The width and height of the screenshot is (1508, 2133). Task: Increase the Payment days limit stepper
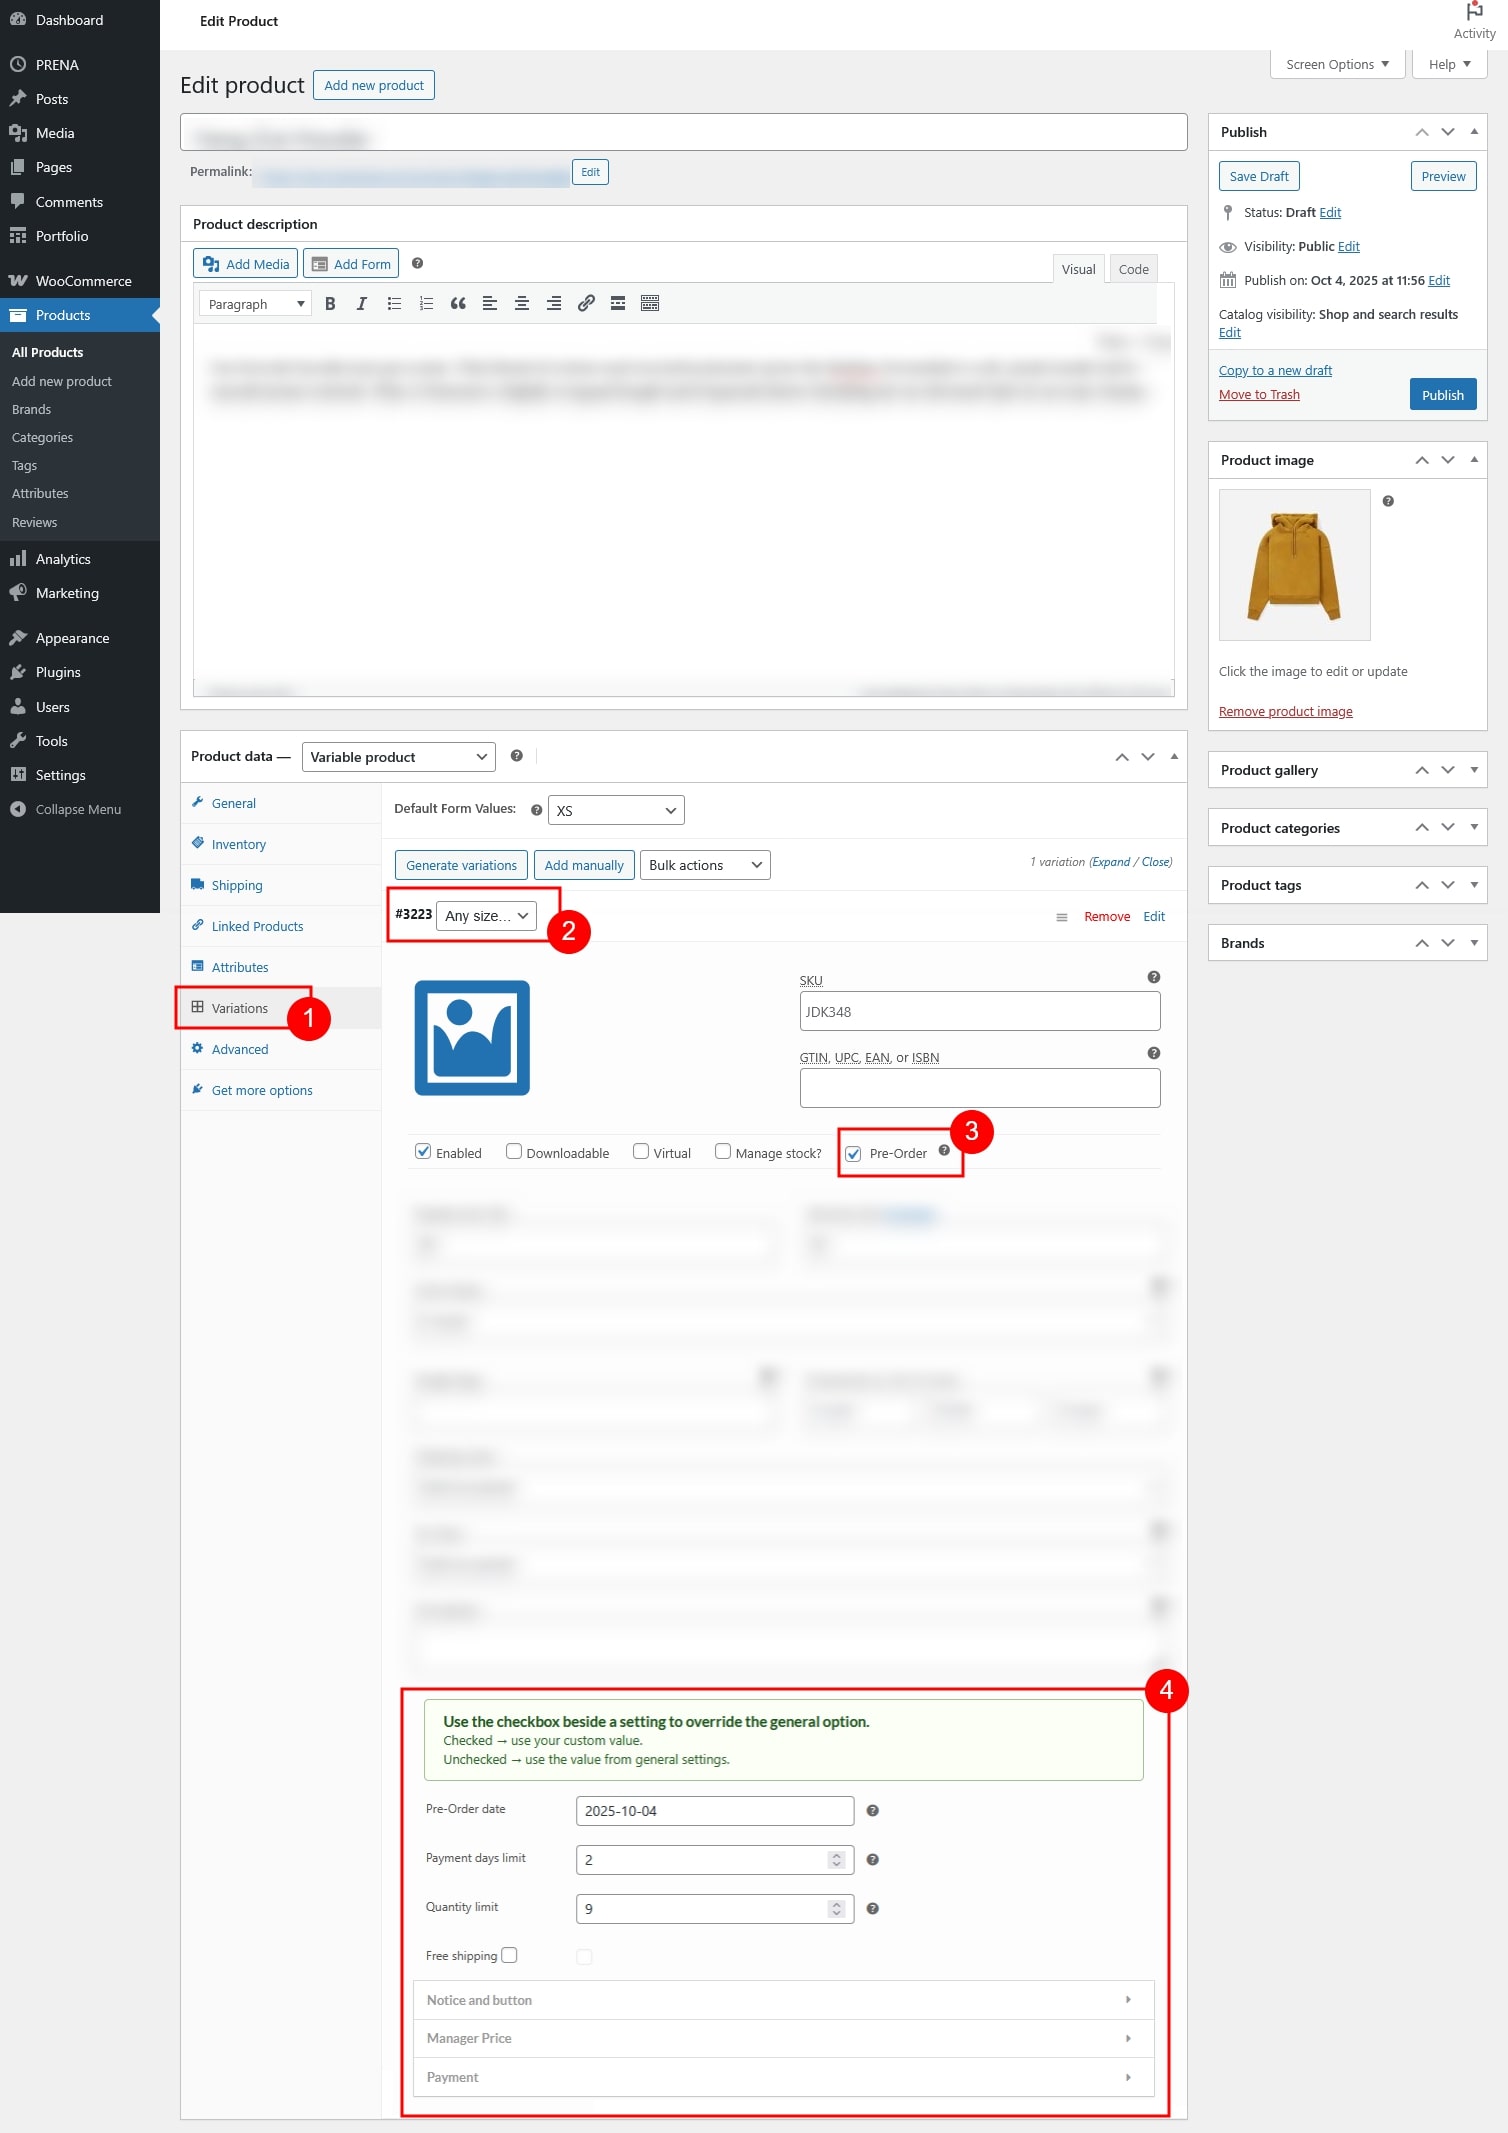click(x=837, y=1855)
